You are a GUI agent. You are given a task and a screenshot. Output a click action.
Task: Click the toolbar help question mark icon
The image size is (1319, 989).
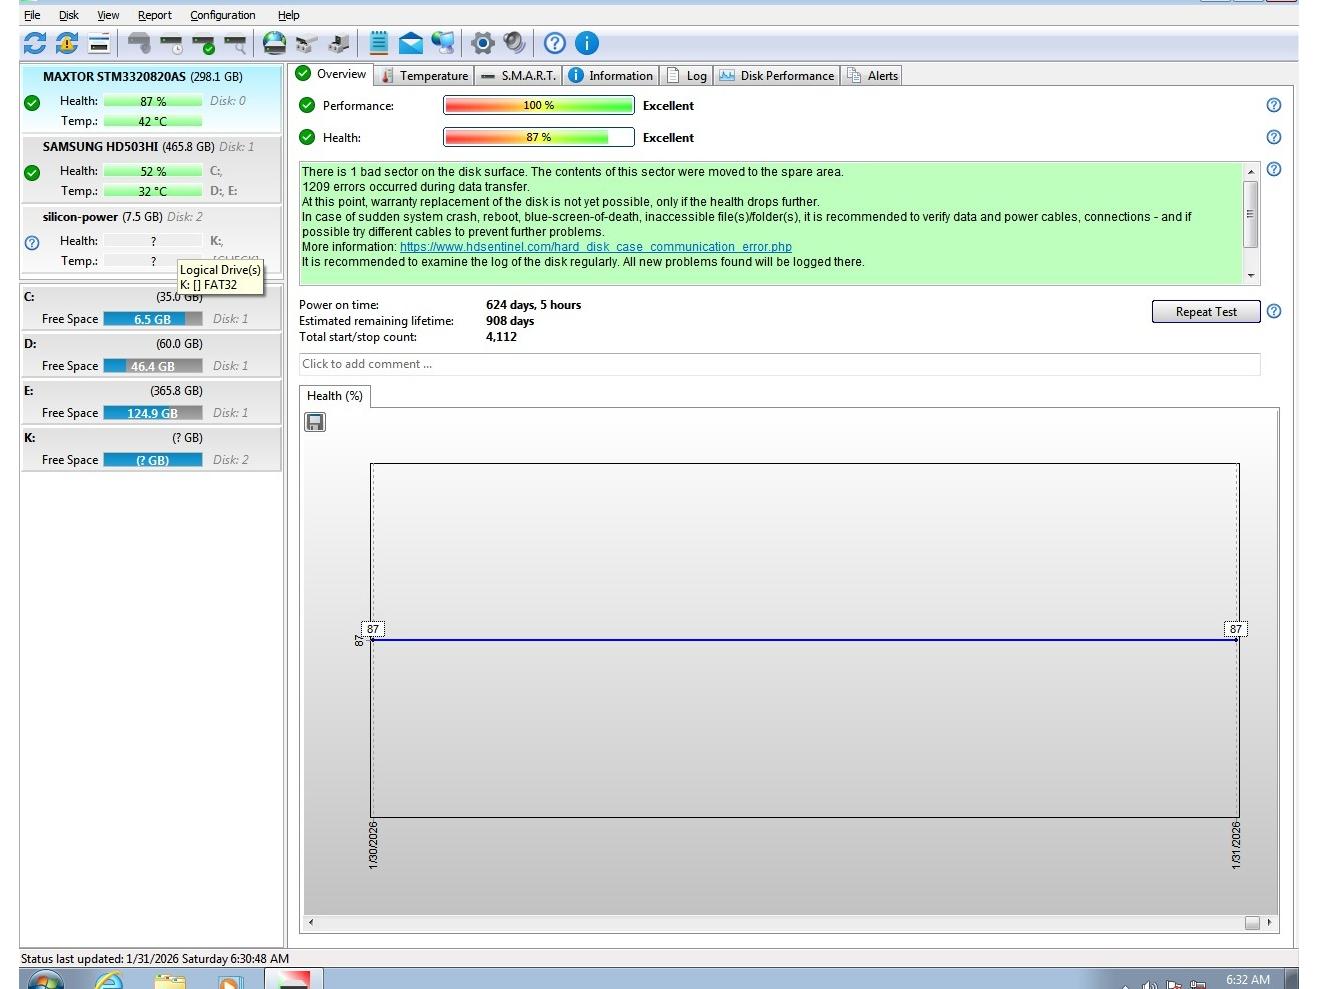pyautogui.click(x=555, y=43)
